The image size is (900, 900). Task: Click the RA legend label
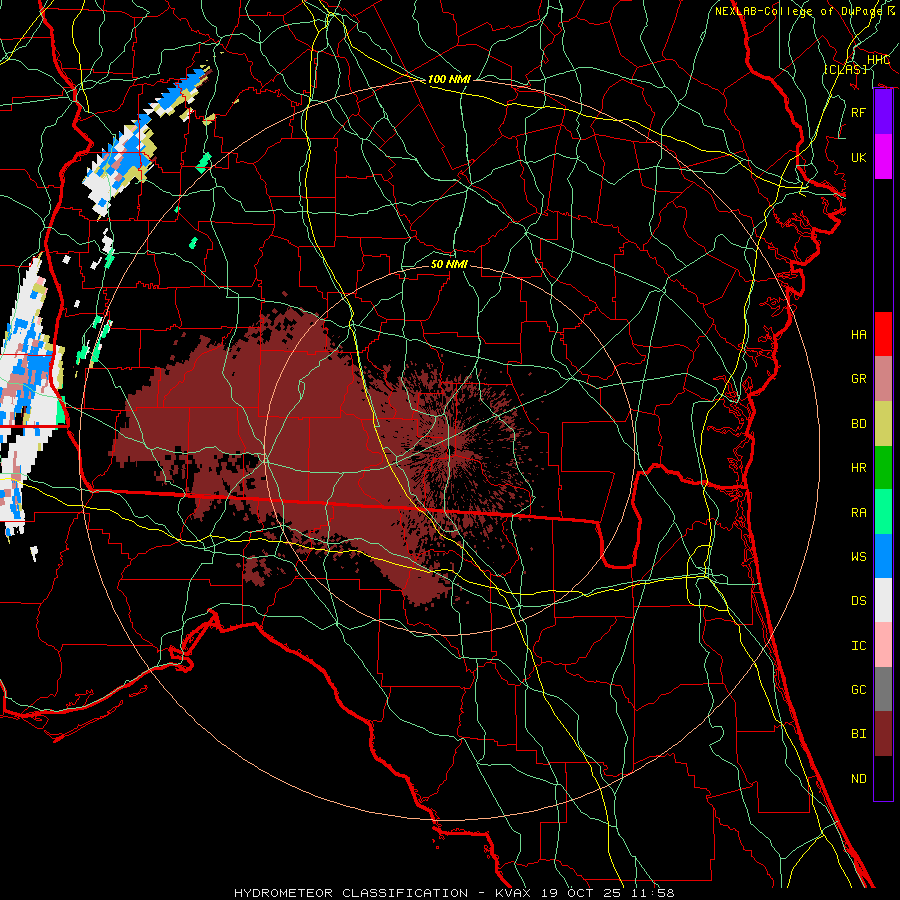point(858,513)
